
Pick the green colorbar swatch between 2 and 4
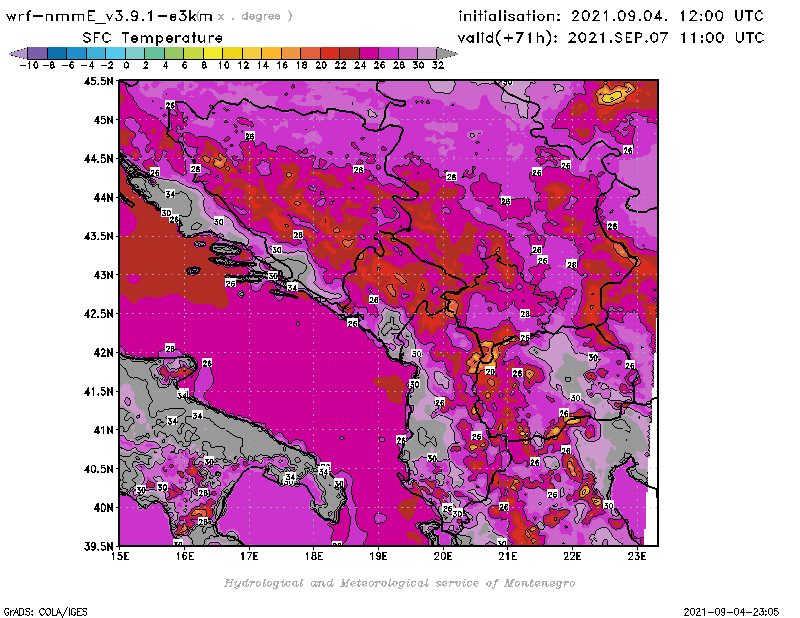155,53
